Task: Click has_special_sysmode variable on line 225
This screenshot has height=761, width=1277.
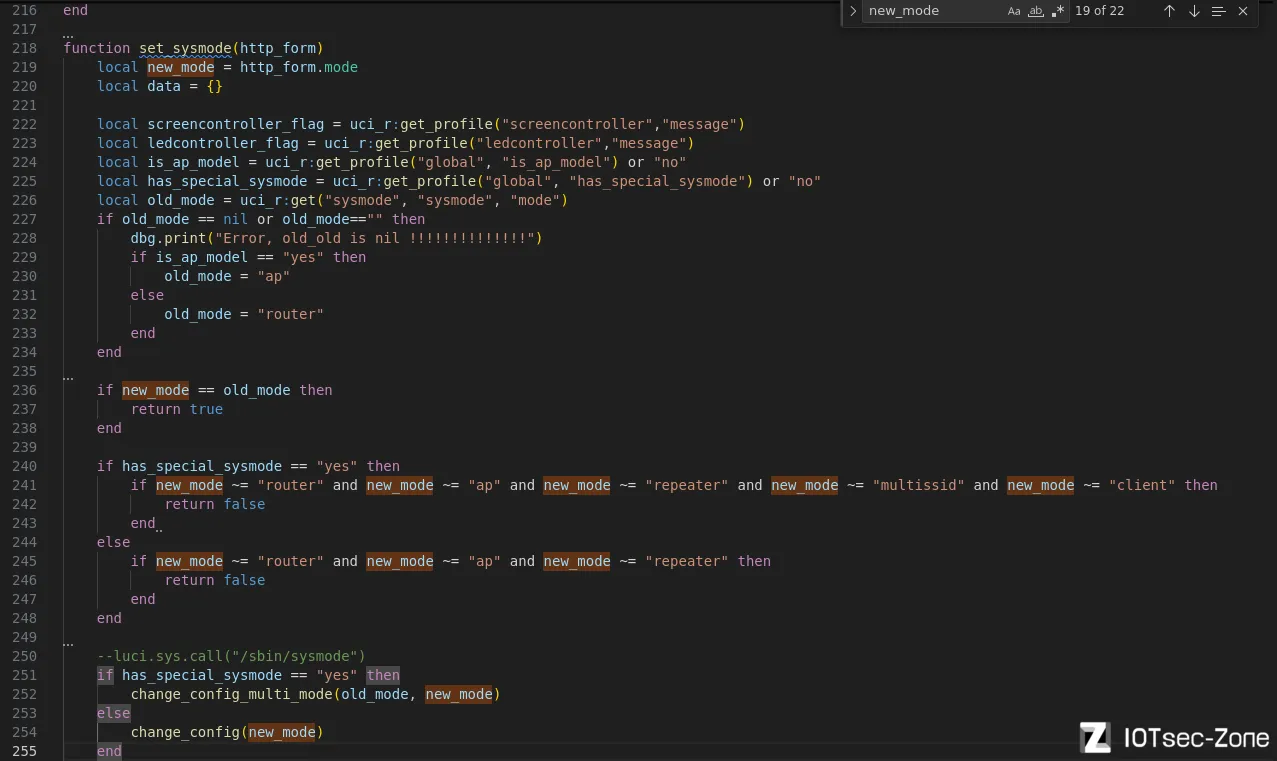Action: (227, 181)
